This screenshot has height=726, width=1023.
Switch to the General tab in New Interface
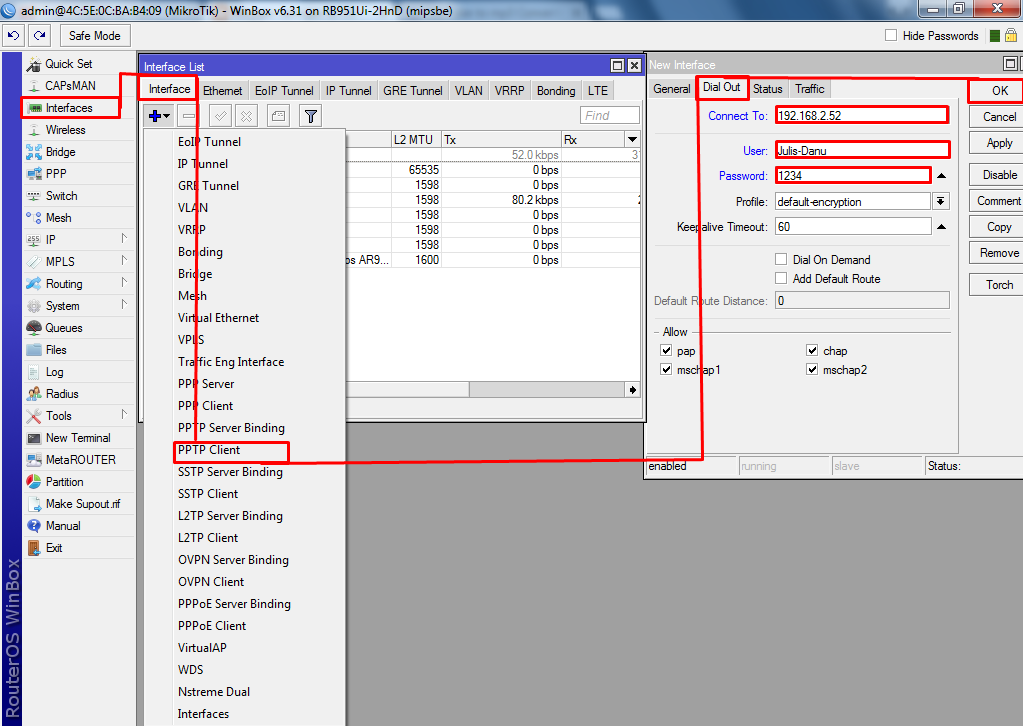pyautogui.click(x=671, y=89)
